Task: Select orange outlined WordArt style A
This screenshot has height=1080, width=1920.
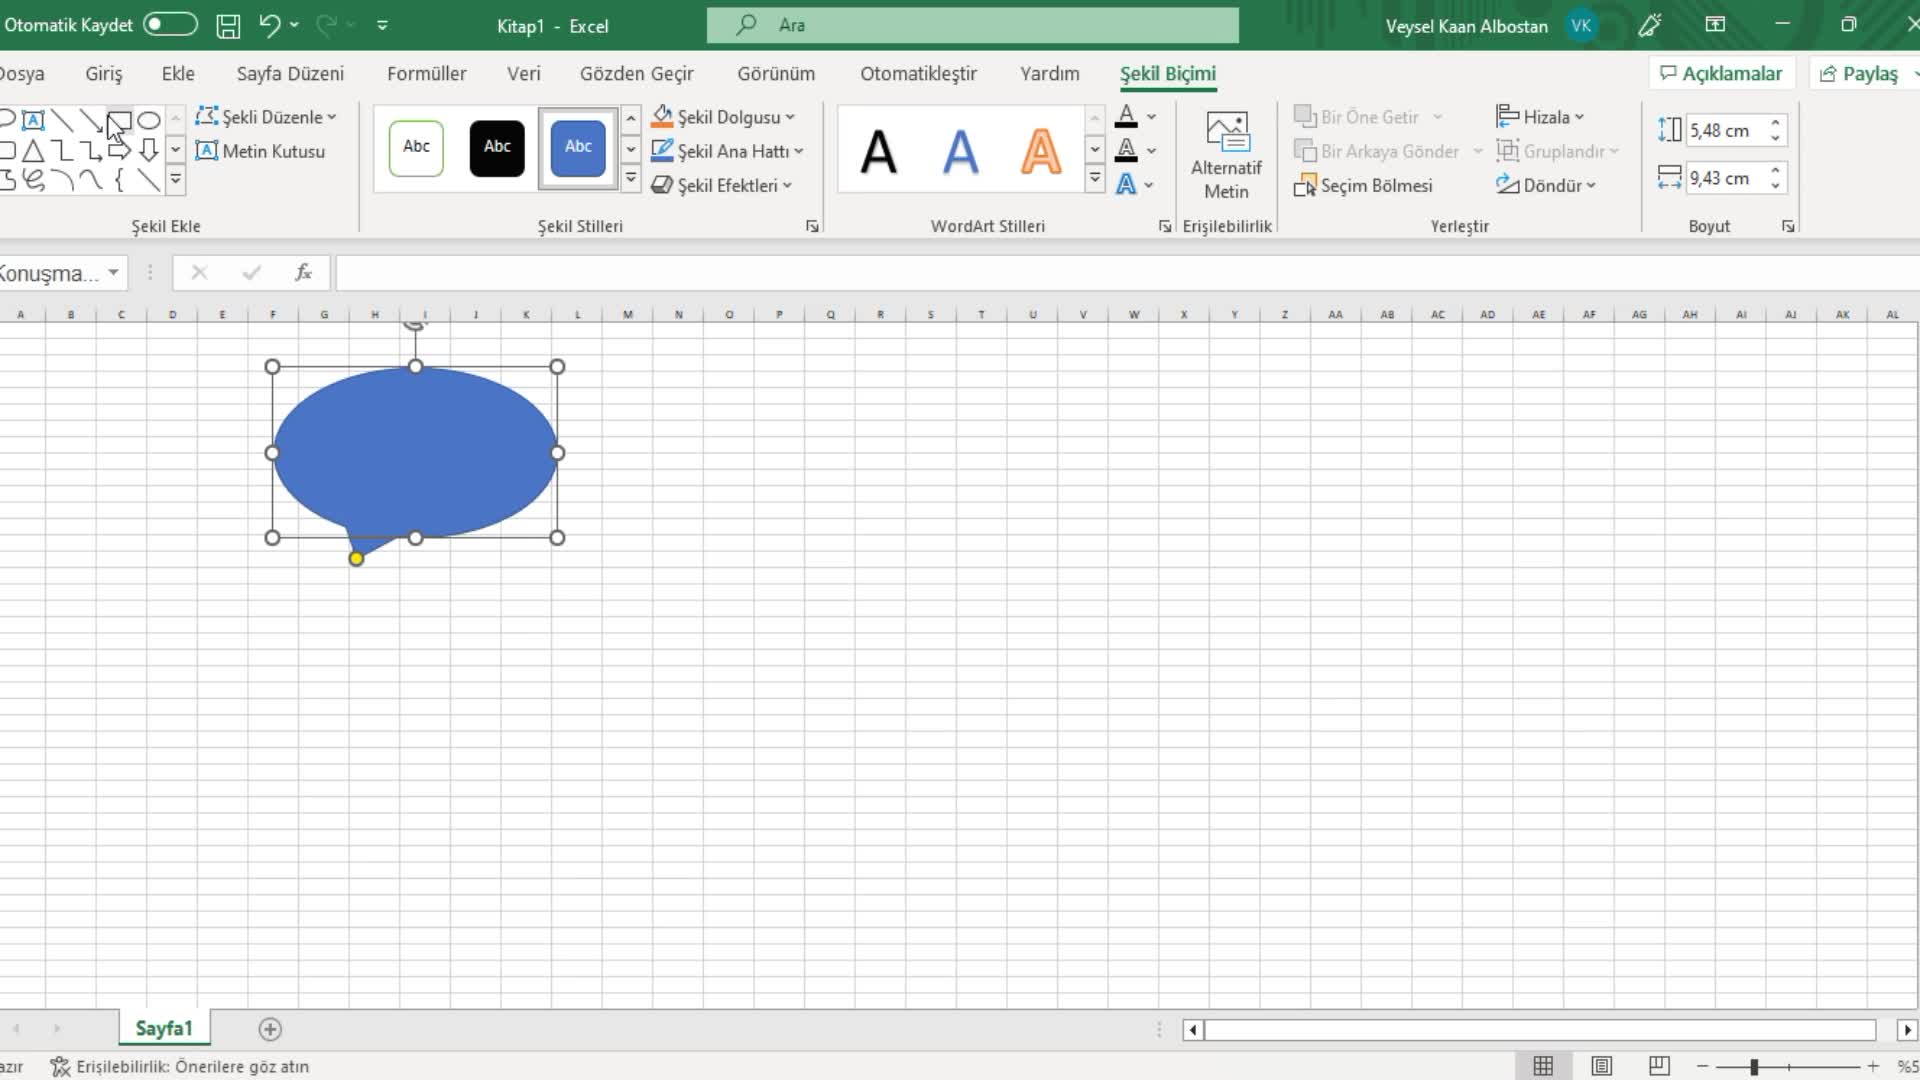Action: click(x=1040, y=152)
